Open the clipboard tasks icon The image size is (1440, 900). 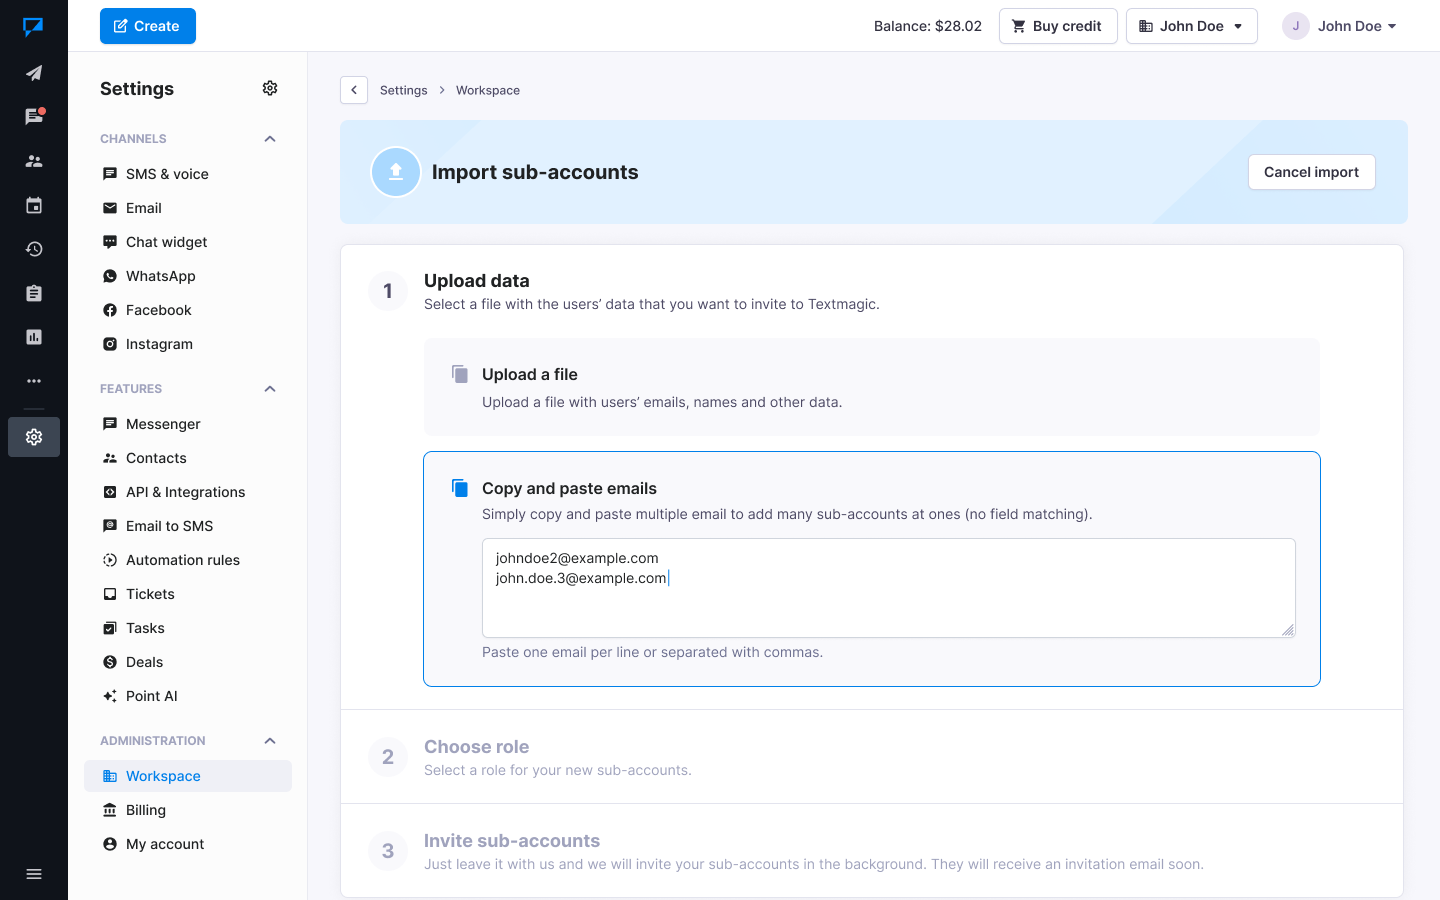point(34,292)
